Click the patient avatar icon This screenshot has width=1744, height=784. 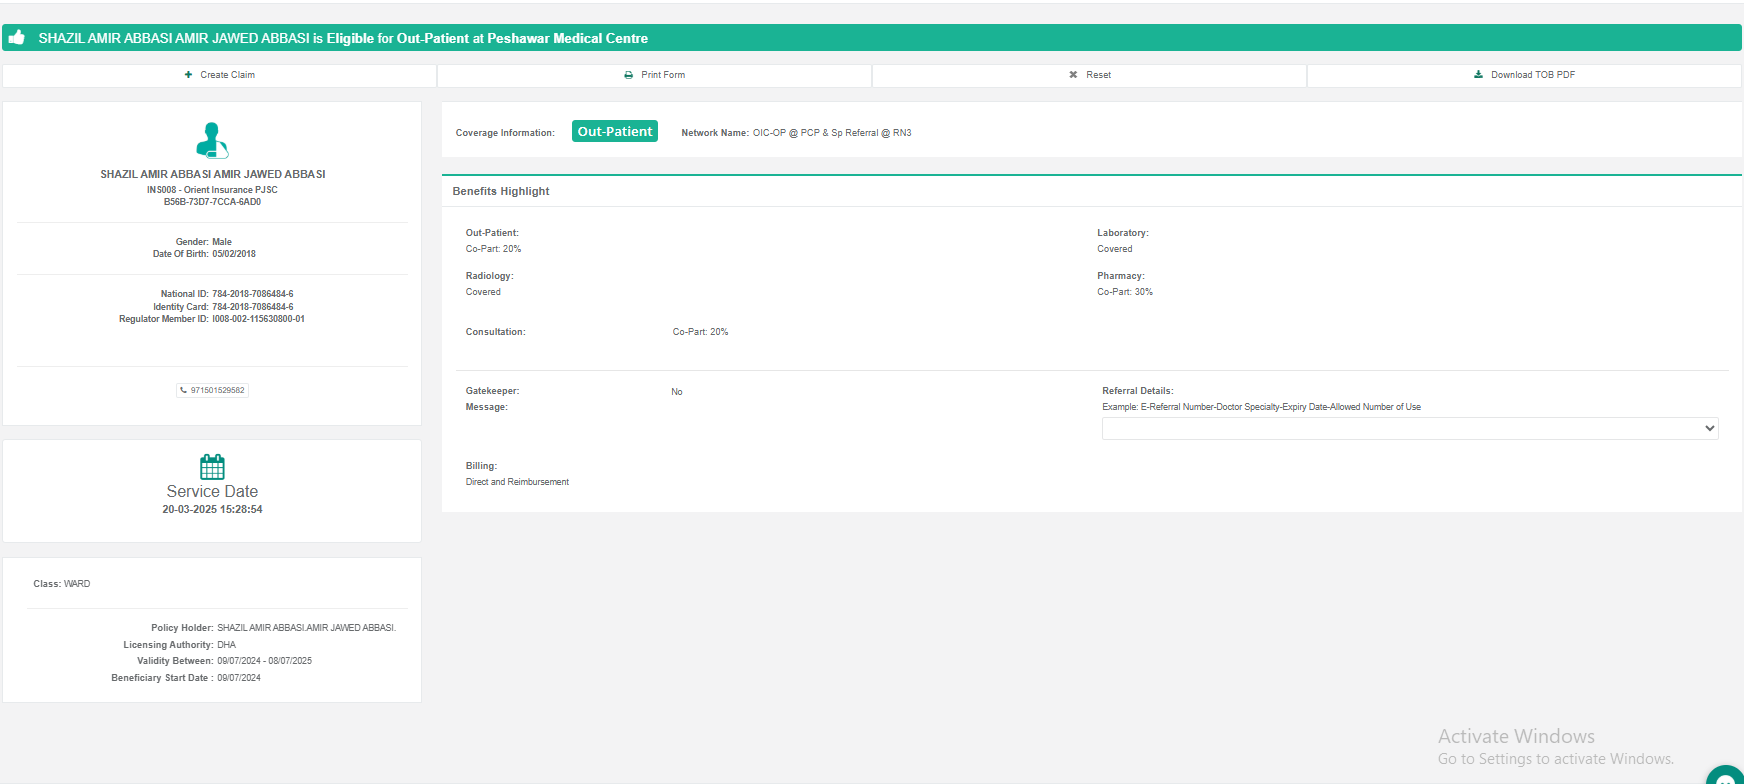click(x=212, y=140)
